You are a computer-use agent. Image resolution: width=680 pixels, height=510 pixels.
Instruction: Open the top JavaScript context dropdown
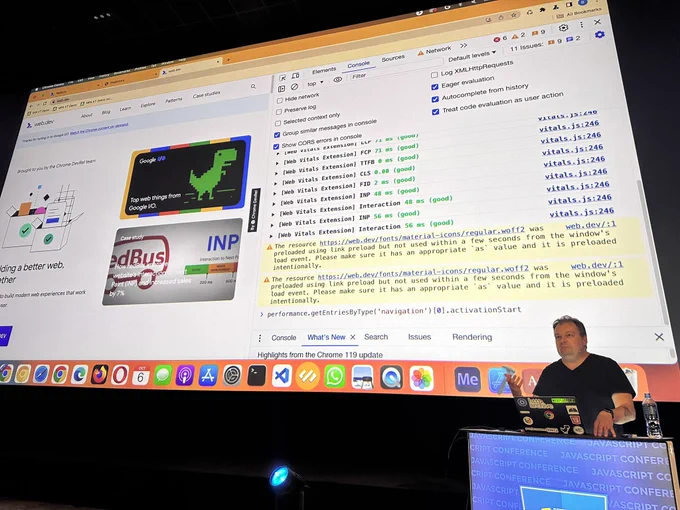pyautogui.click(x=315, y=83)
